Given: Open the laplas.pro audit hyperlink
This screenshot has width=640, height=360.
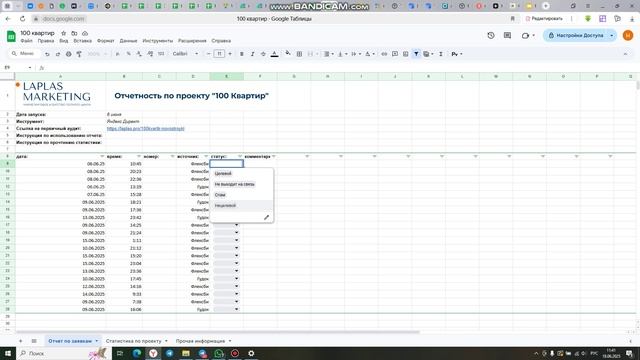Looking at the screenshot, I should coord(145,129).
